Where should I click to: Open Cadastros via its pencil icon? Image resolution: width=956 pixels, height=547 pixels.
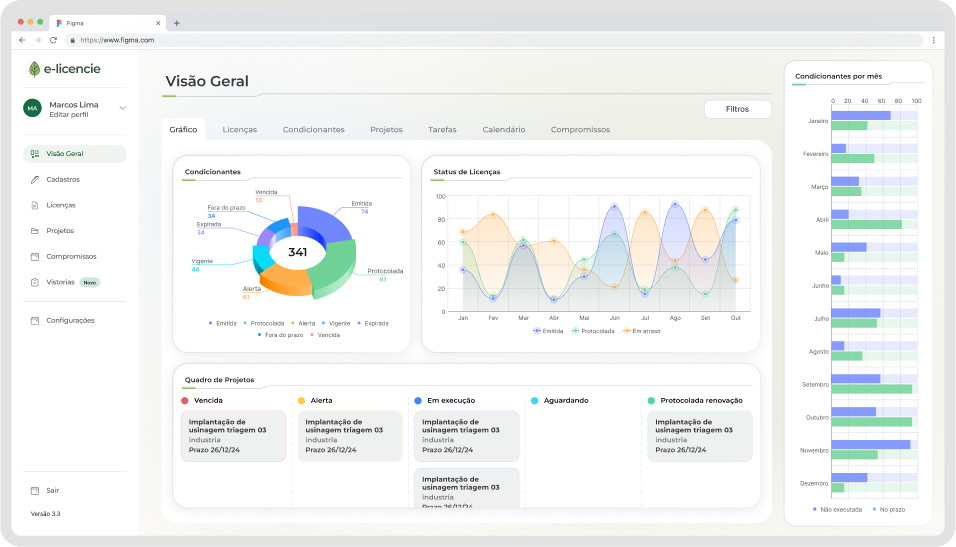pyautogui.click(x=35, y=180)
